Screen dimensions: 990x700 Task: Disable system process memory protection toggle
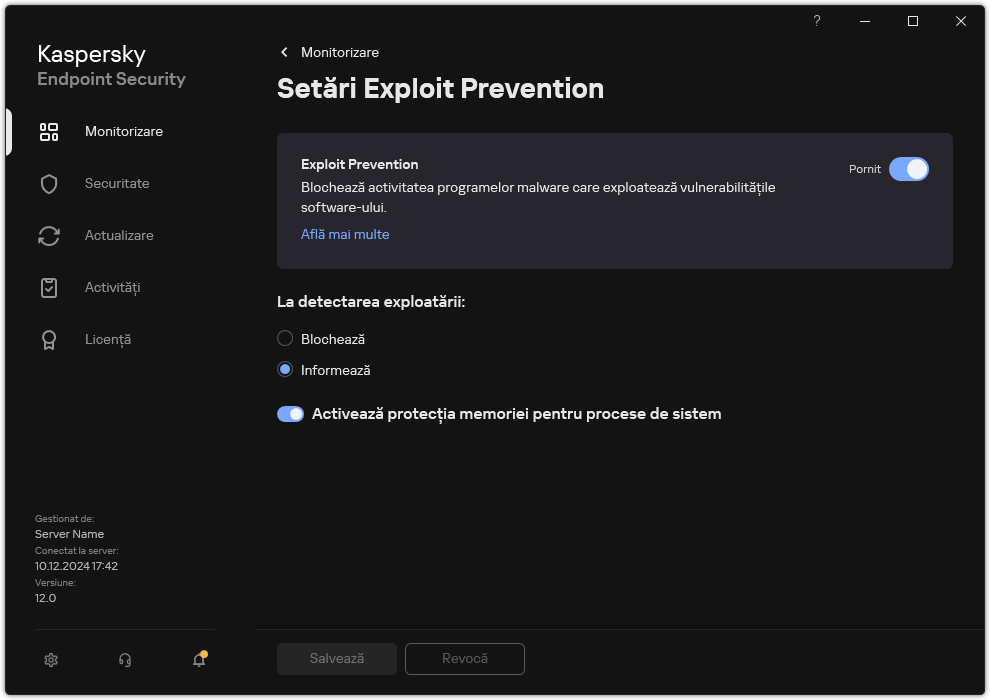click(x=290, y=414)
